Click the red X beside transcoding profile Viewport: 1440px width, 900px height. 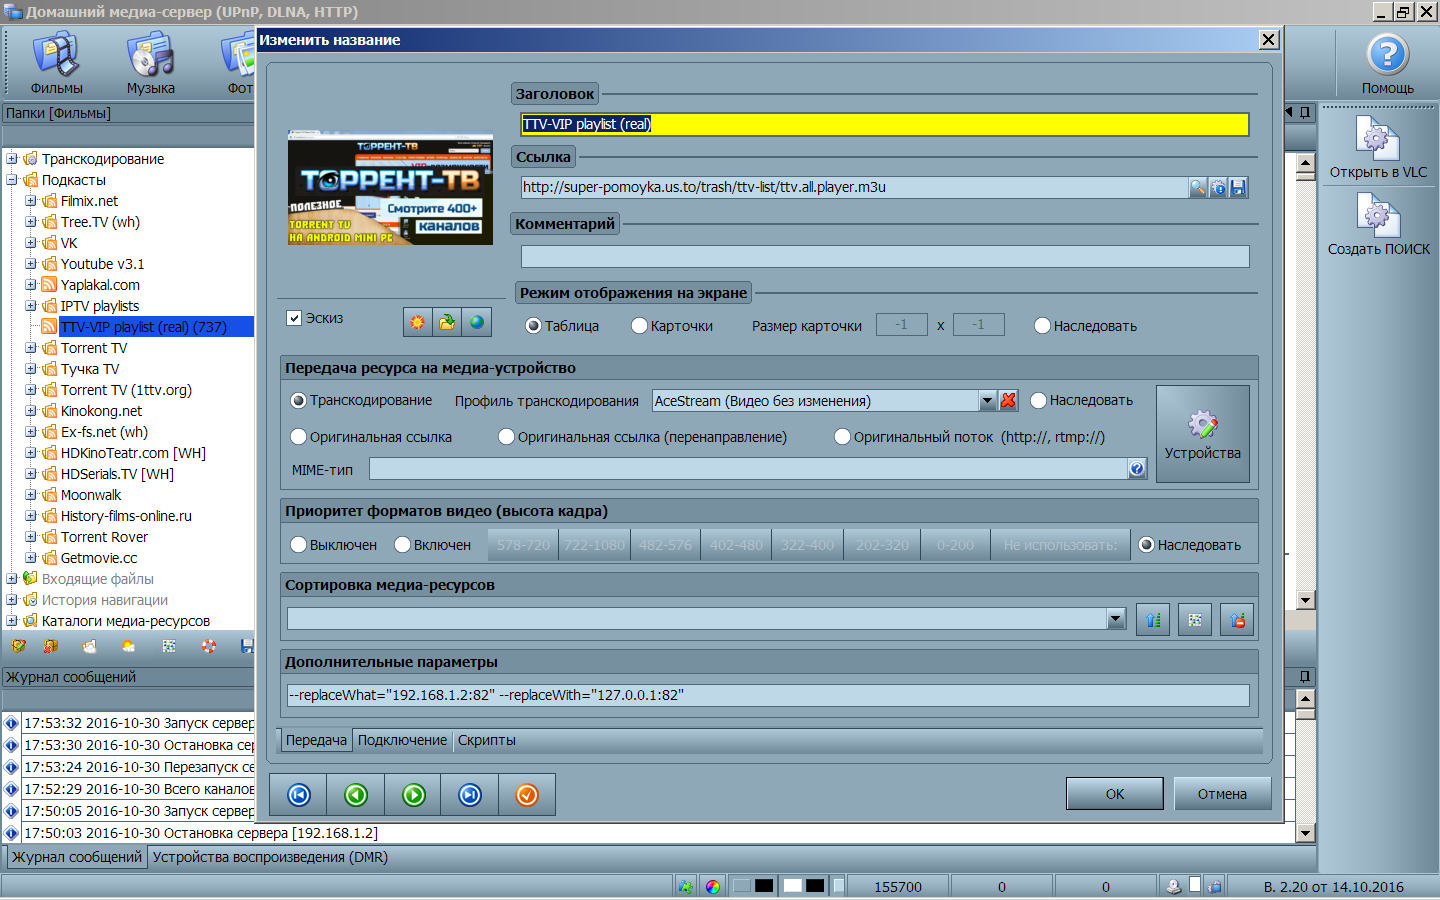point(1008,401)
